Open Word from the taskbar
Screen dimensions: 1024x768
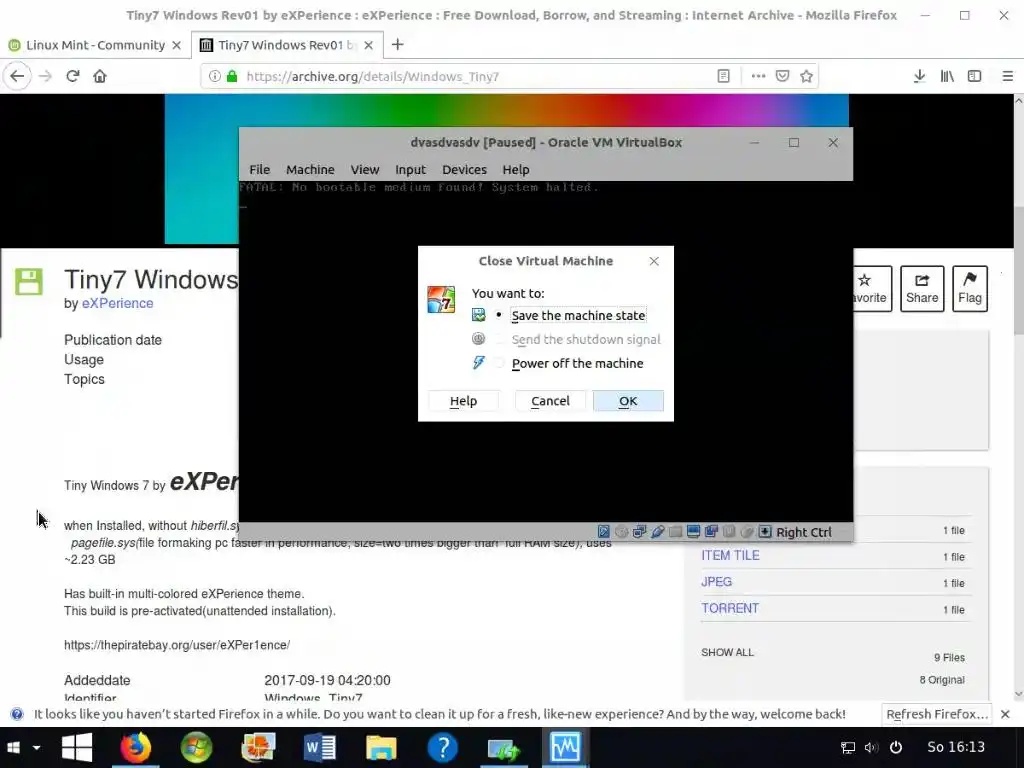click(x=320, y=748)
